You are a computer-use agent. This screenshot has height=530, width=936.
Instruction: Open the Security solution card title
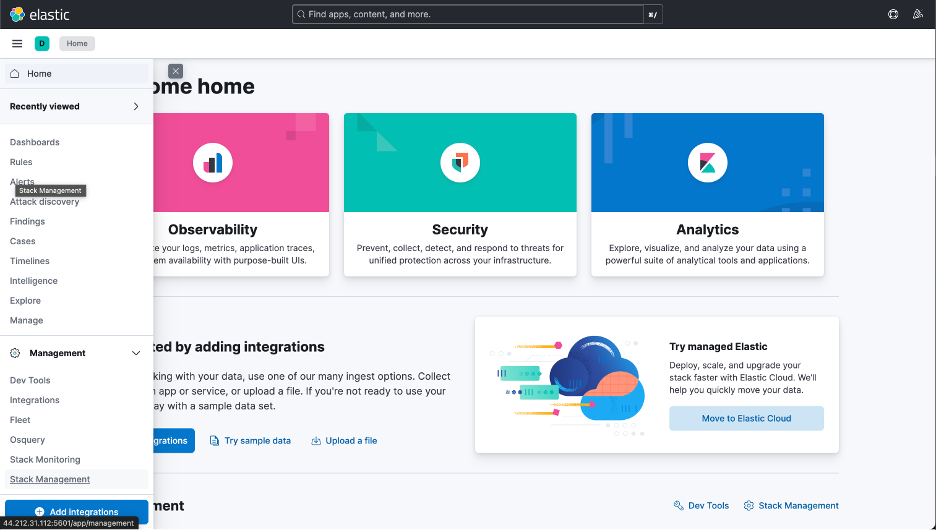[460, 230]
